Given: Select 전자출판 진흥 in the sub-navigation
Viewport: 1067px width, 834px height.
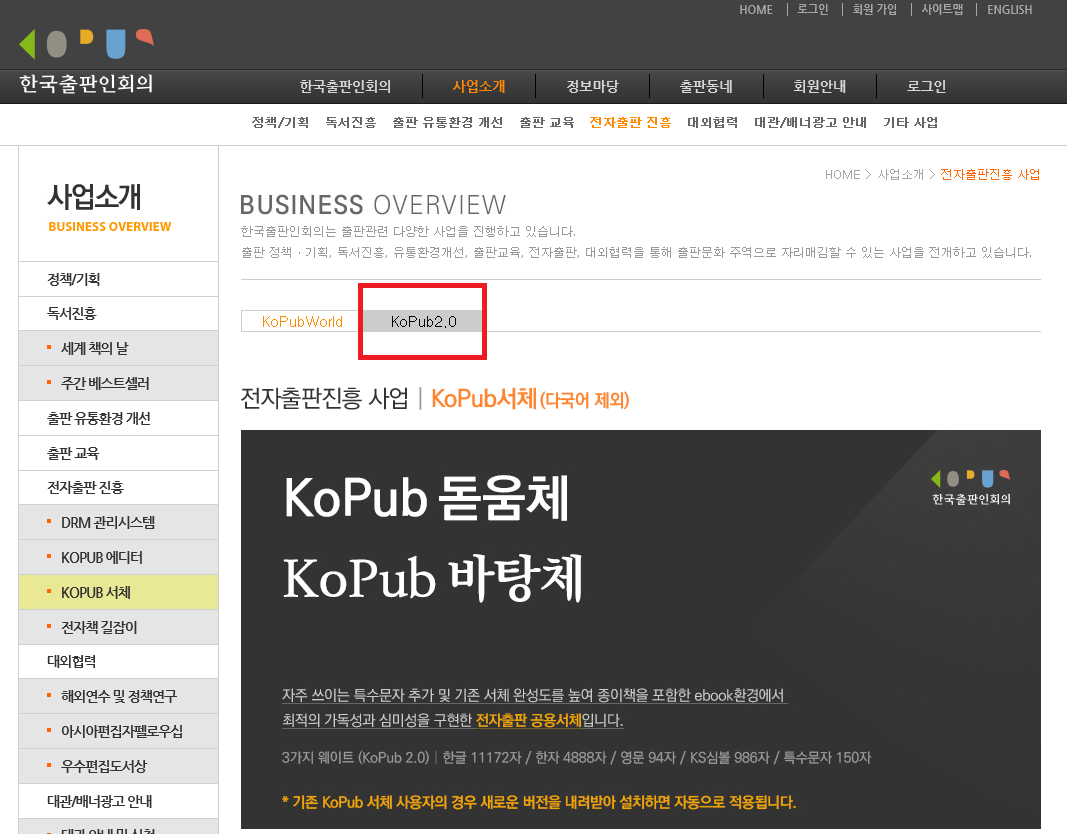Looking at the screenshot, I should click(x=630, y=122).
